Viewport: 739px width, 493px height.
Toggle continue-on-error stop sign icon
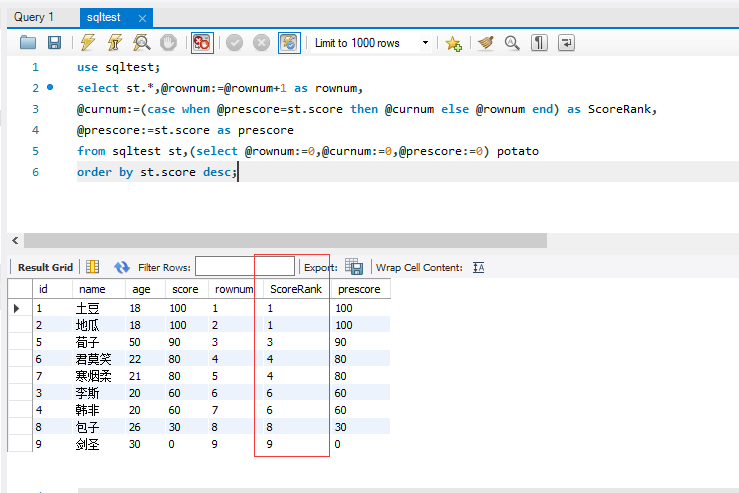202,43
